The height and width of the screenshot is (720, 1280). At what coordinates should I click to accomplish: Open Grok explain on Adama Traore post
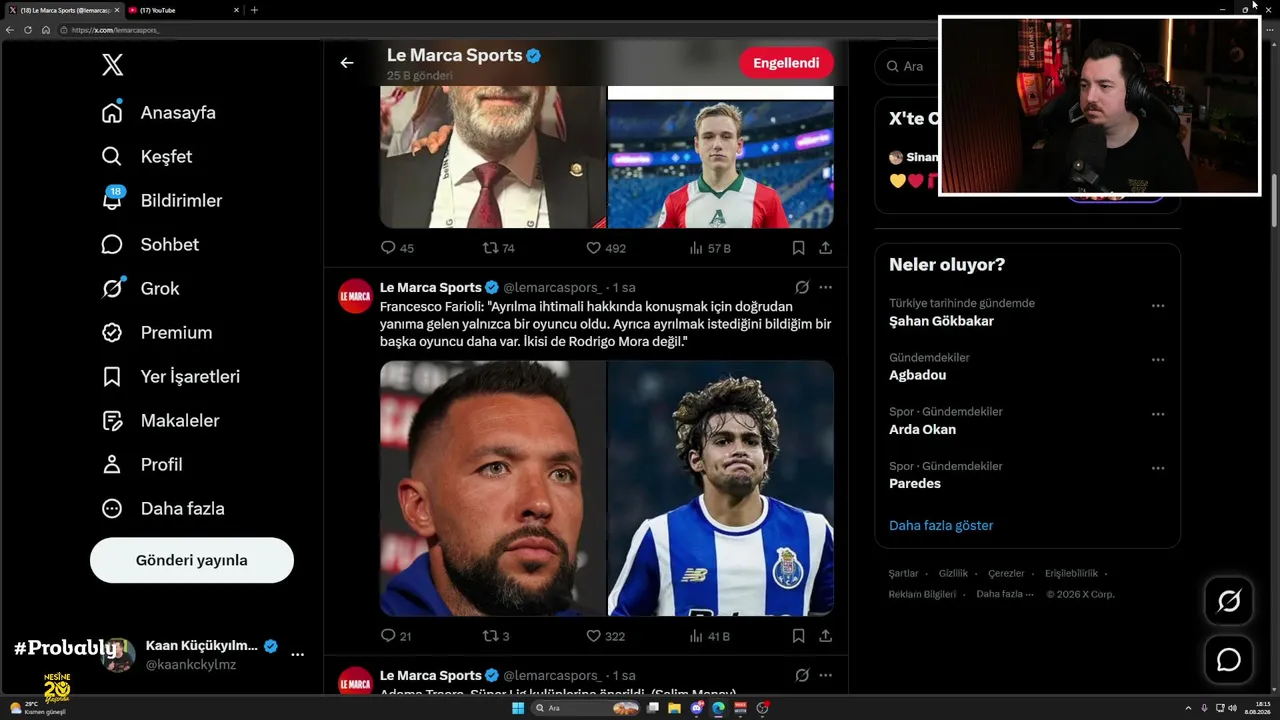pyautogui.click(x=802, y=675)
